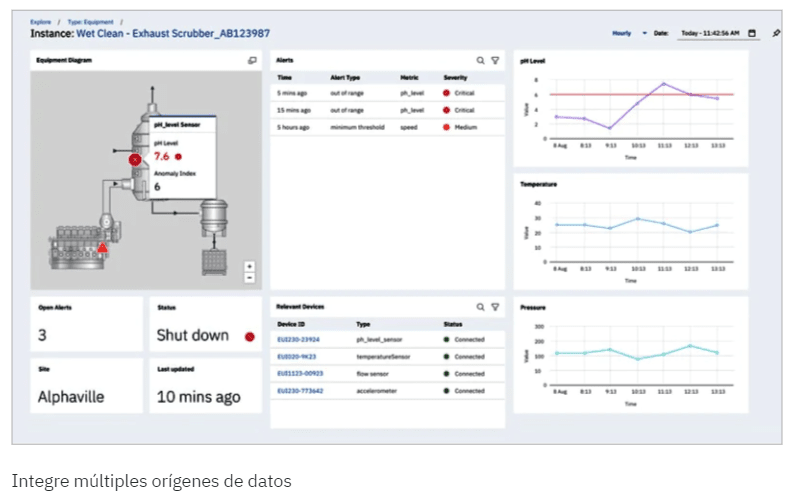Image resolution: width=792 pixels, height=500 pixels.
Task: Filter the Relevant Devices list
Action: [496, 307]
